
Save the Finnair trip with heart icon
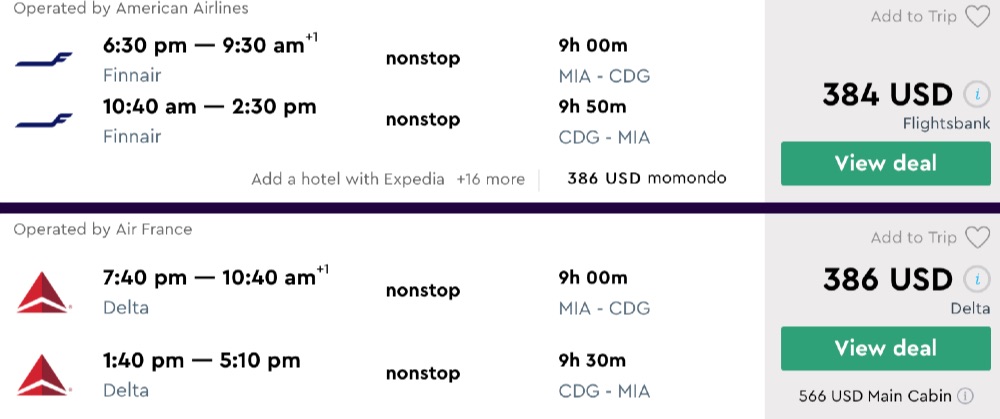click(976, 16)
